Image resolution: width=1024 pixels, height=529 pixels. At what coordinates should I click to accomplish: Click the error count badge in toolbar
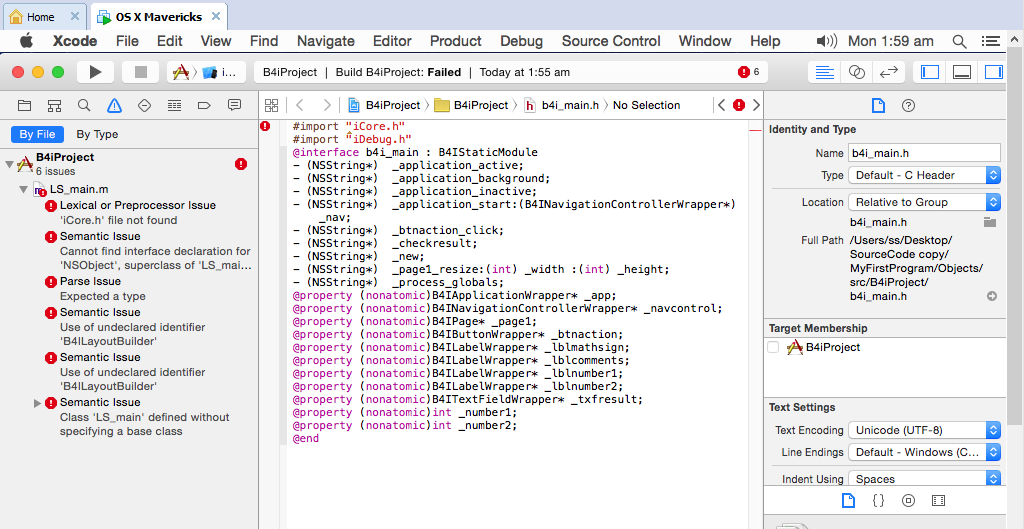click(x=748, y=72)
